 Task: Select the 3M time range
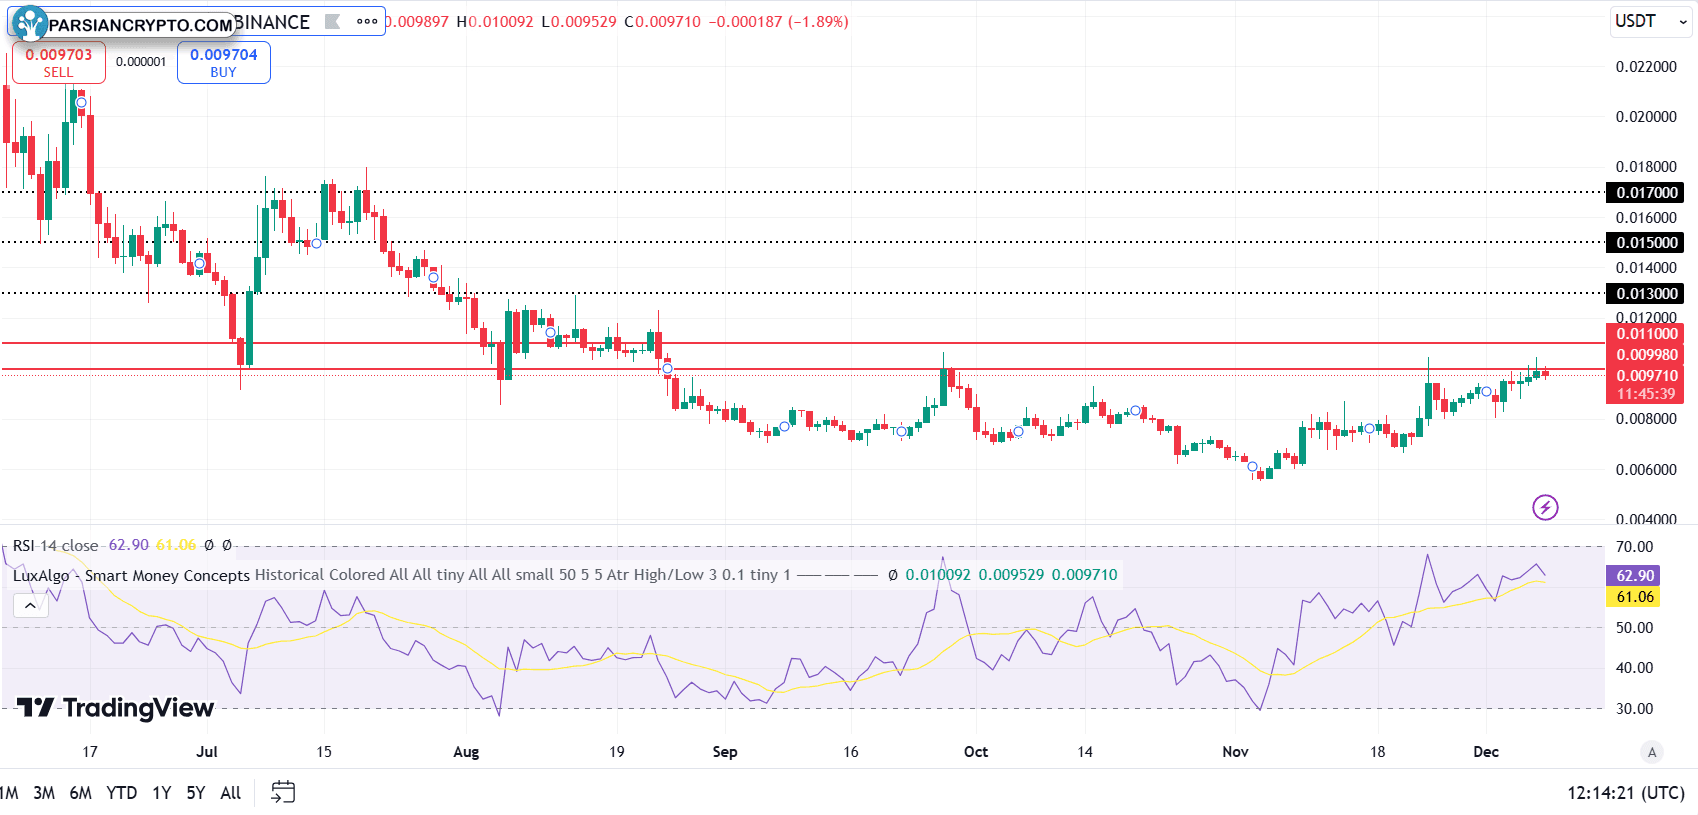tap(44, 793)
